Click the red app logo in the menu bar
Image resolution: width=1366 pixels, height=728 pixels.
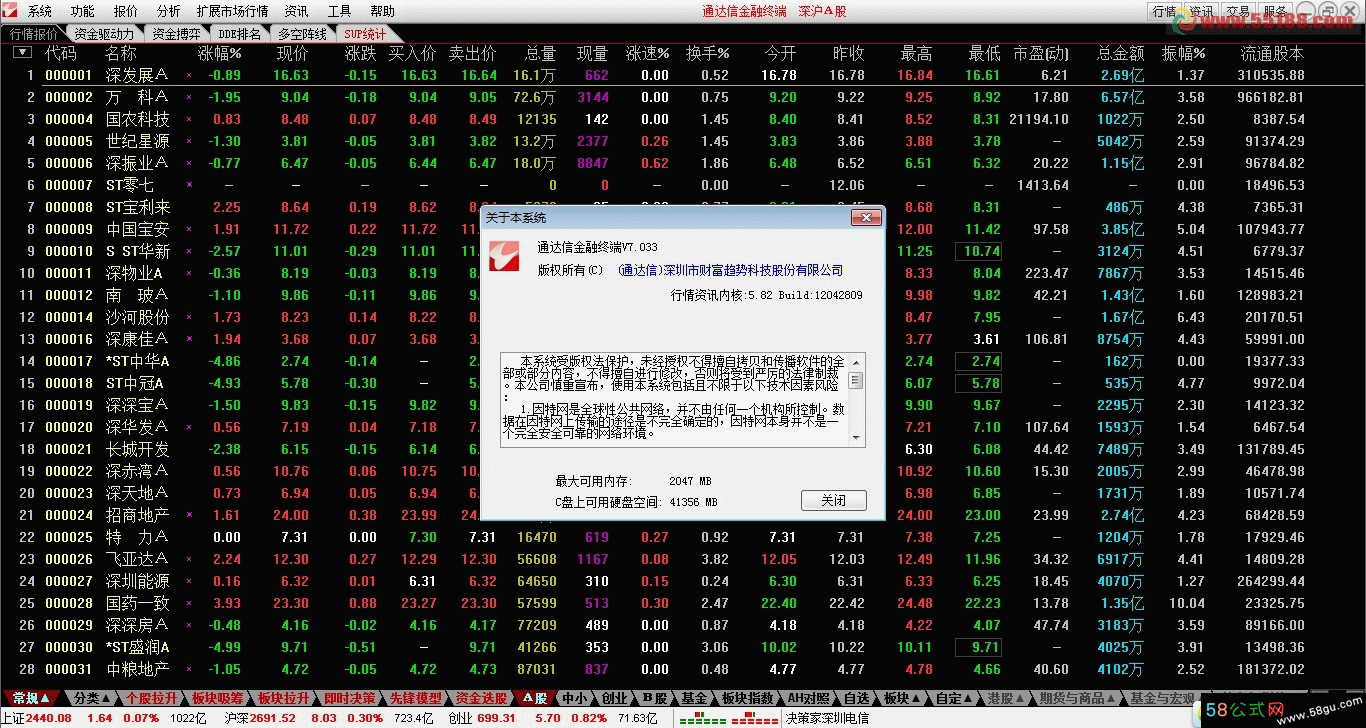coord(12,11)
